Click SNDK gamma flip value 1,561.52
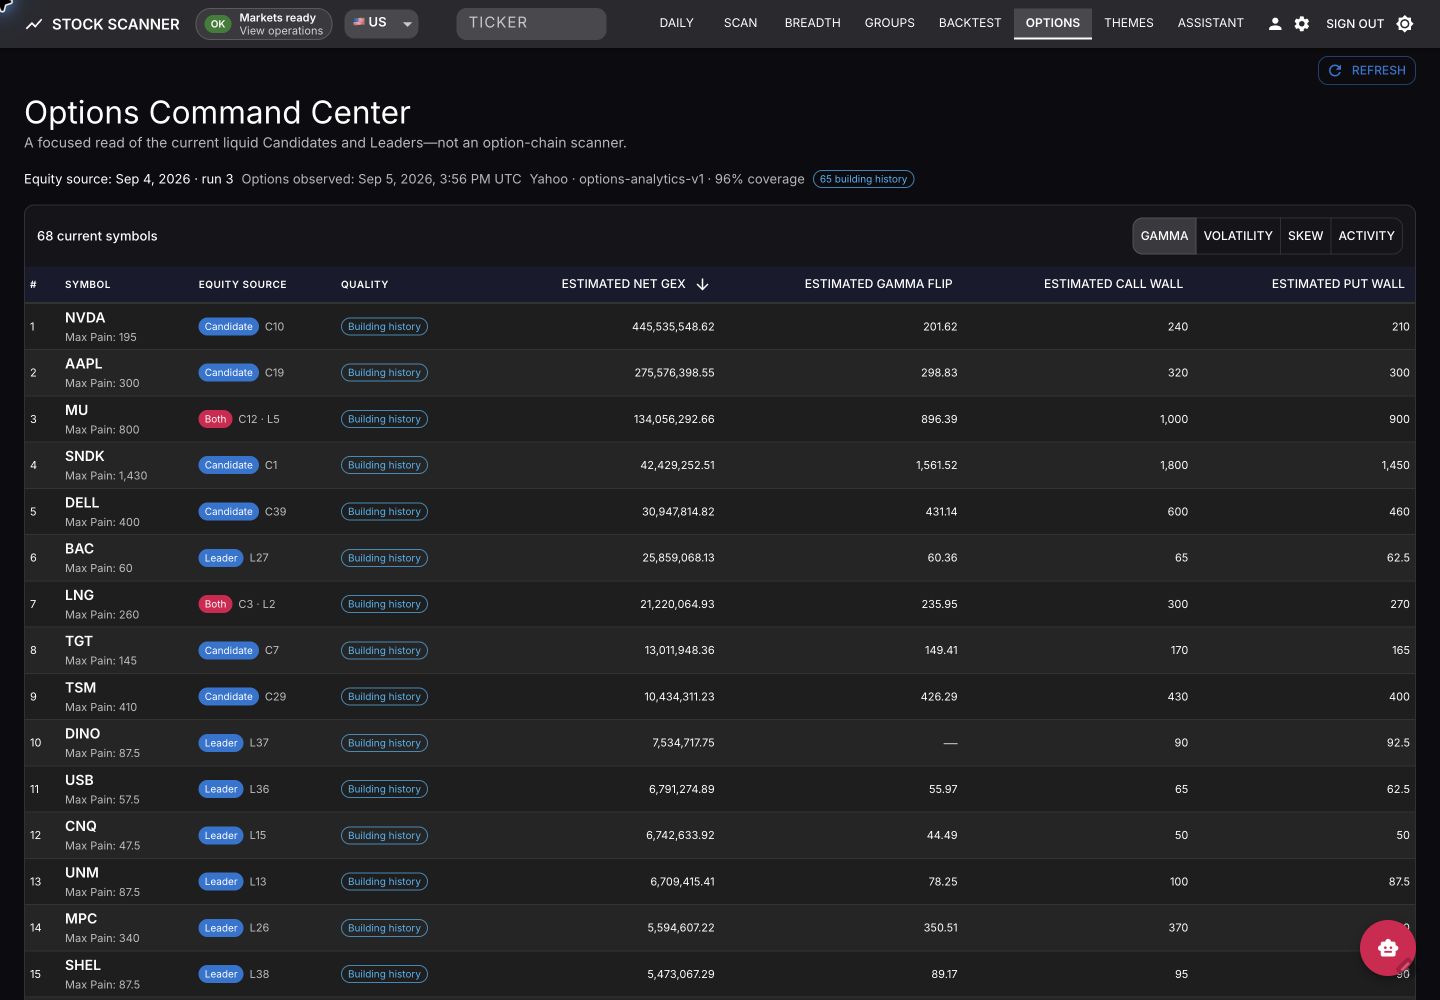The height and width of the screenshot is (1000, 1440). (937, 465)
